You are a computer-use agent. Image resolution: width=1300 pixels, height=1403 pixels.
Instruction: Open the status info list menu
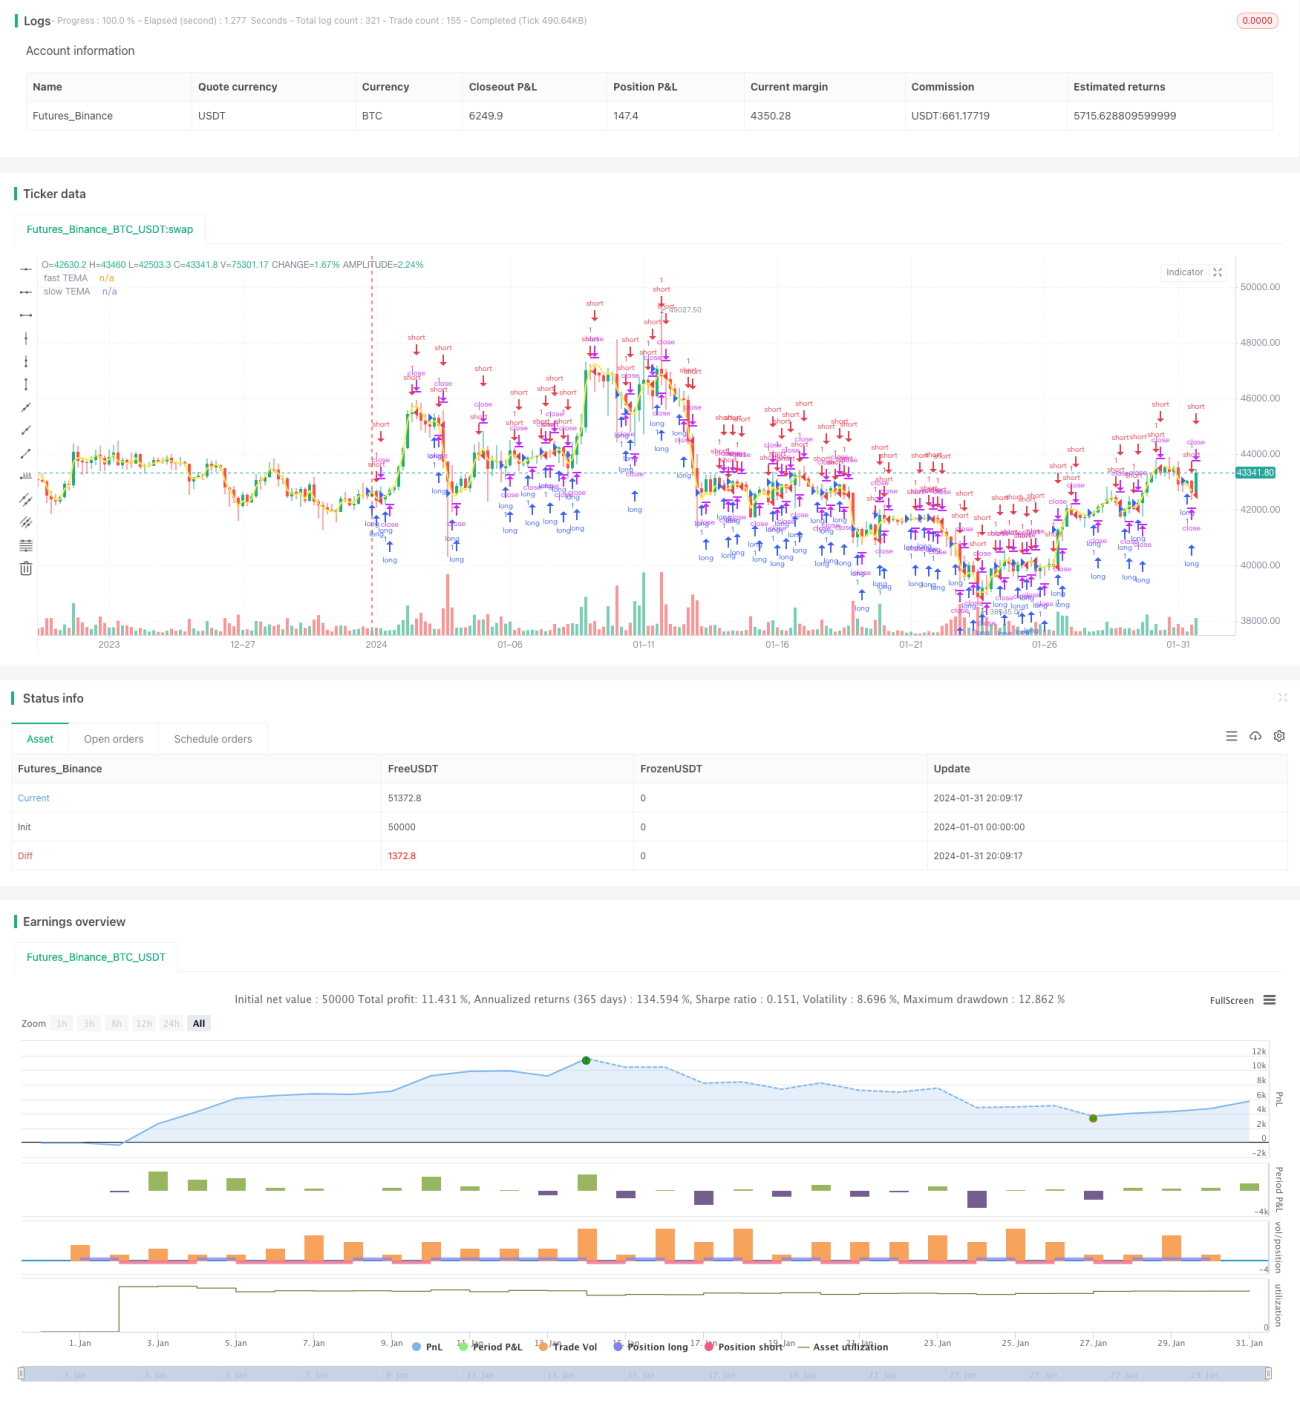click(1231, 736)
